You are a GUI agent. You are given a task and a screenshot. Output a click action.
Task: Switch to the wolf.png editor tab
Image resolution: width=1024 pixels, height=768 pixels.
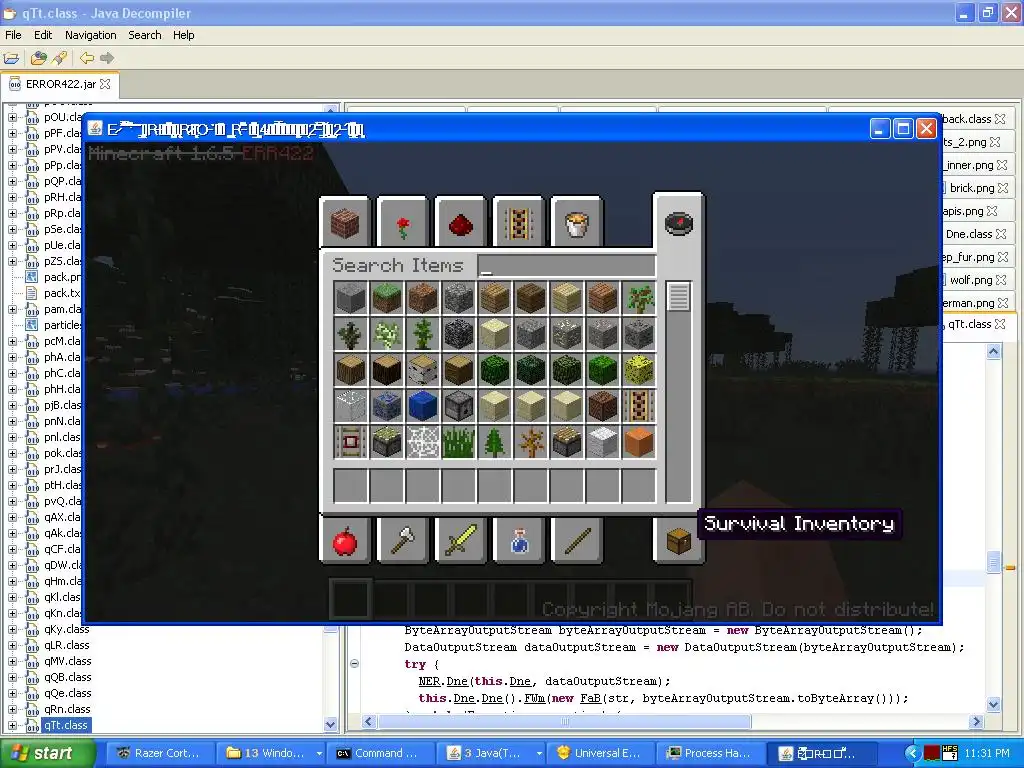tap(971, 280)
